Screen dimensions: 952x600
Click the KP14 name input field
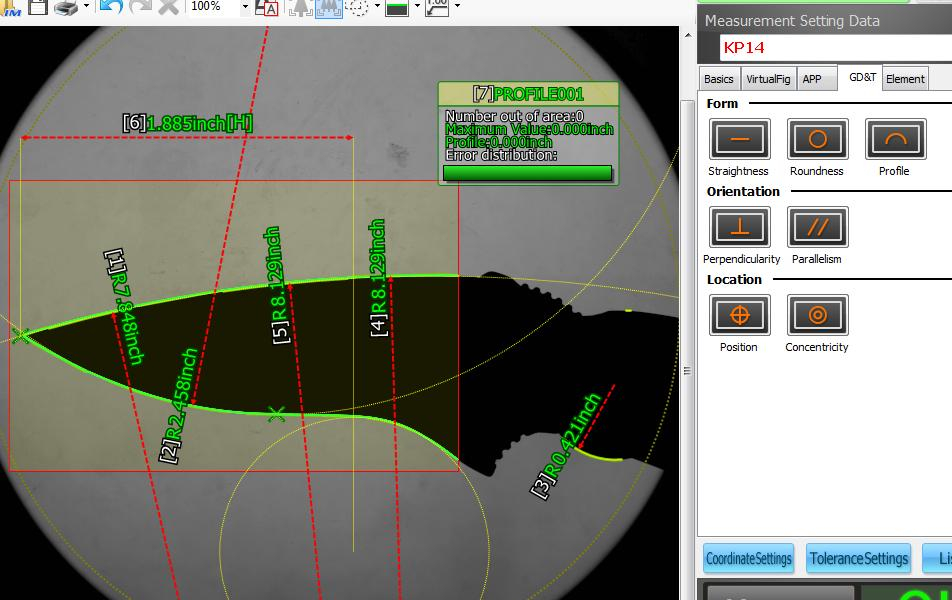[x=835, y=47]
